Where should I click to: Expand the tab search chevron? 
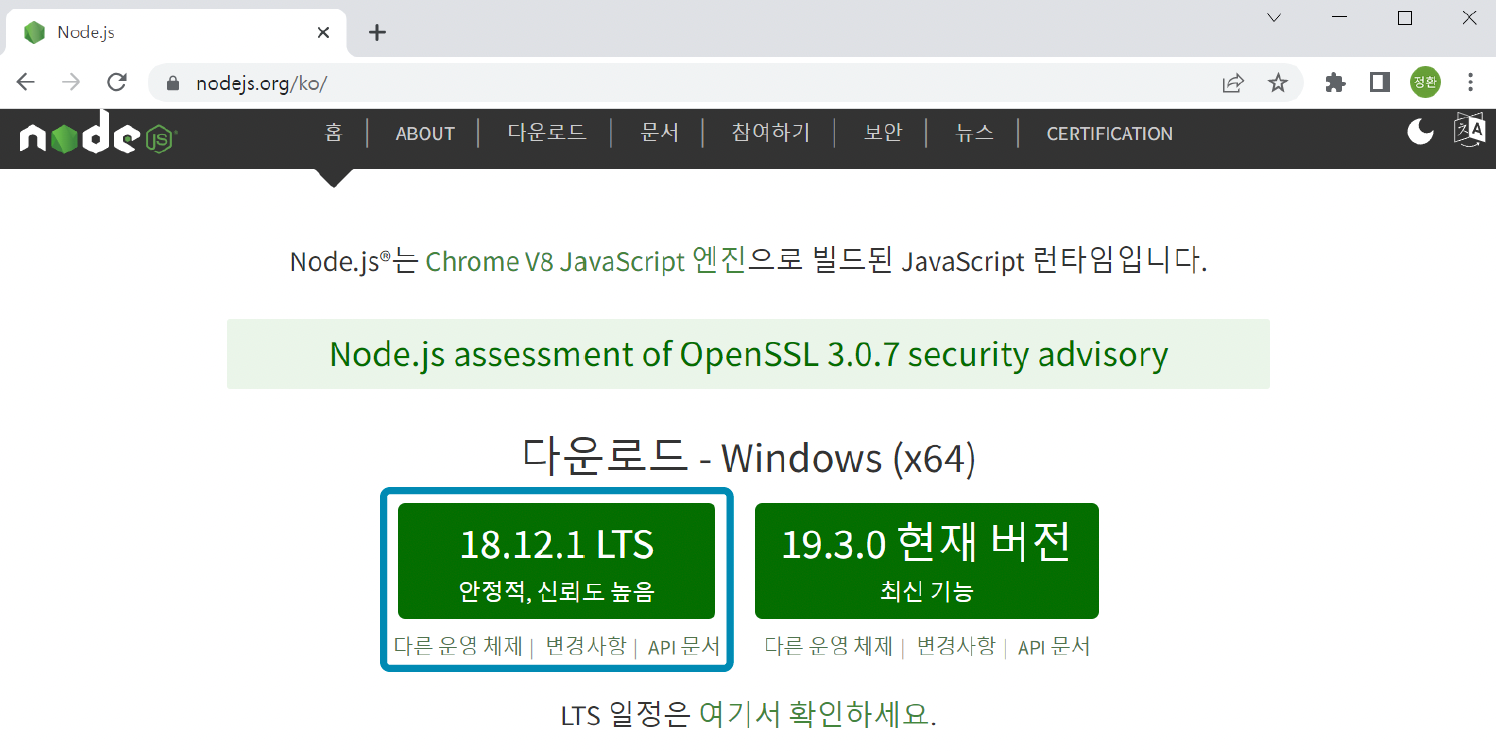1274,18
